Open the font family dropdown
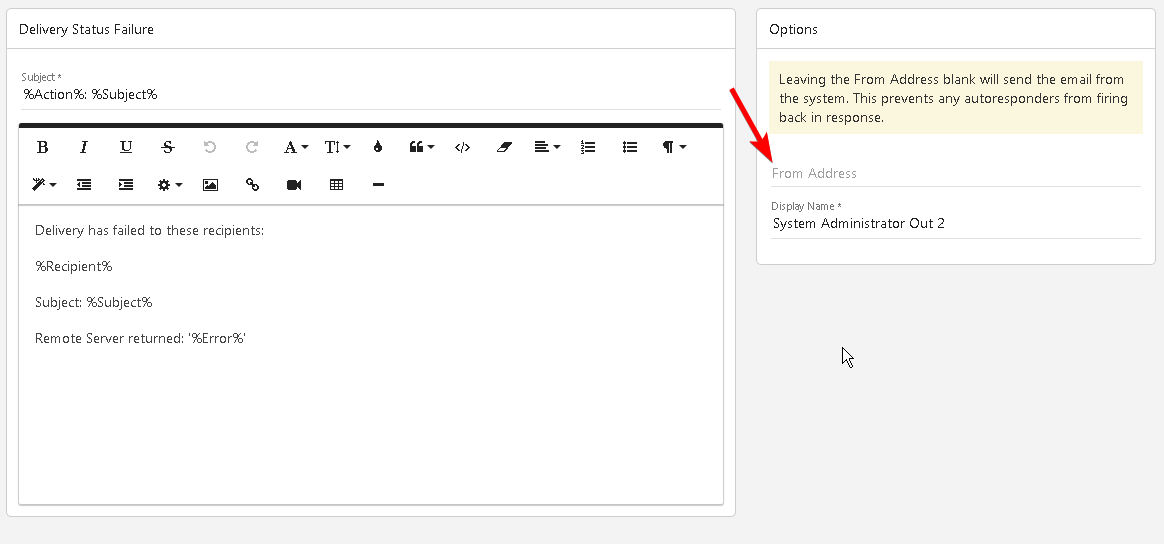This screenshot has height=544, width=1164. point(295,147)
